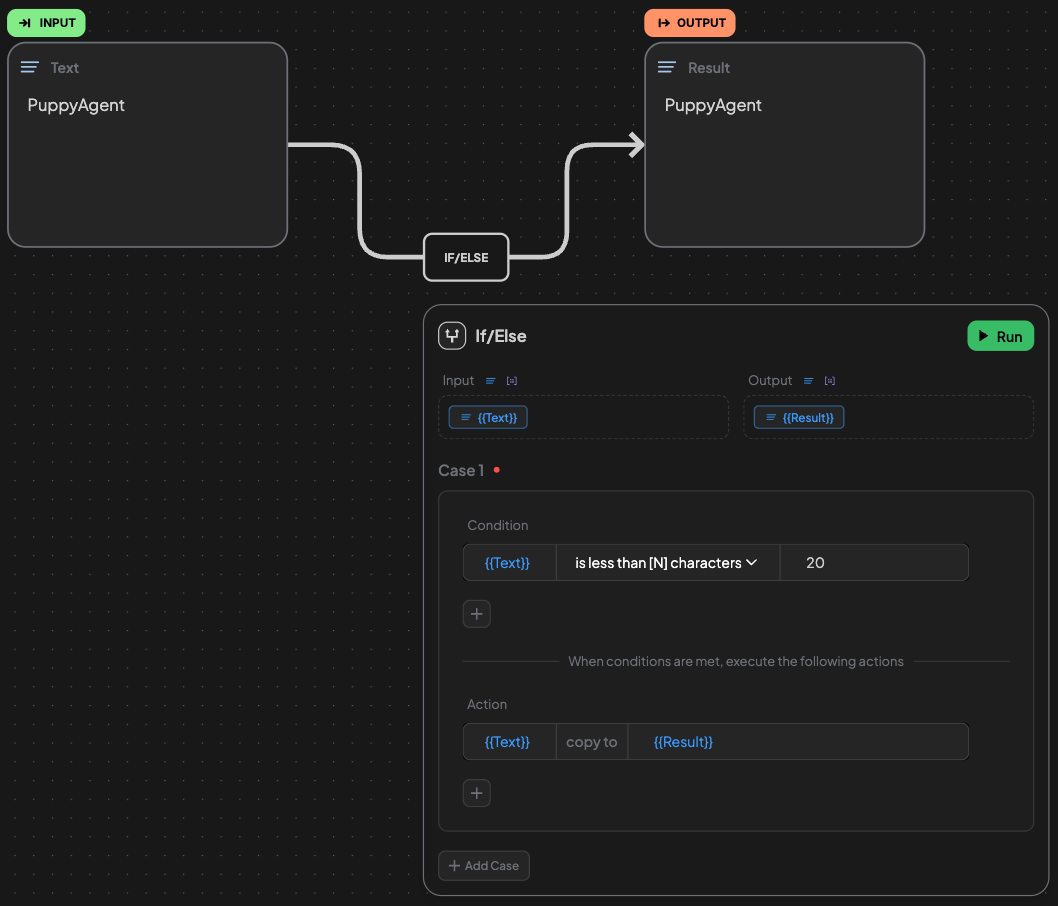Viewport: 1058px width, 906px height.
Task: Click the lines icon in the Result block header
Action: tap(667, 68)
